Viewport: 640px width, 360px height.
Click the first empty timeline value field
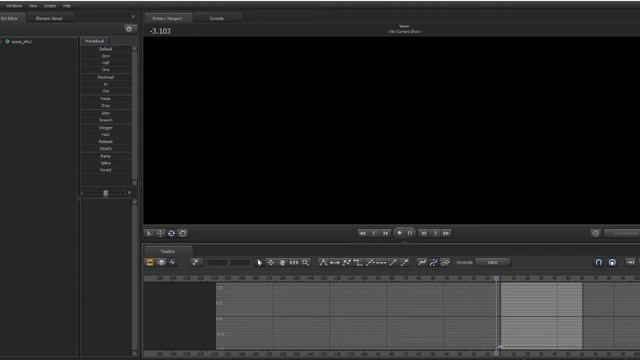coord(217,263)
